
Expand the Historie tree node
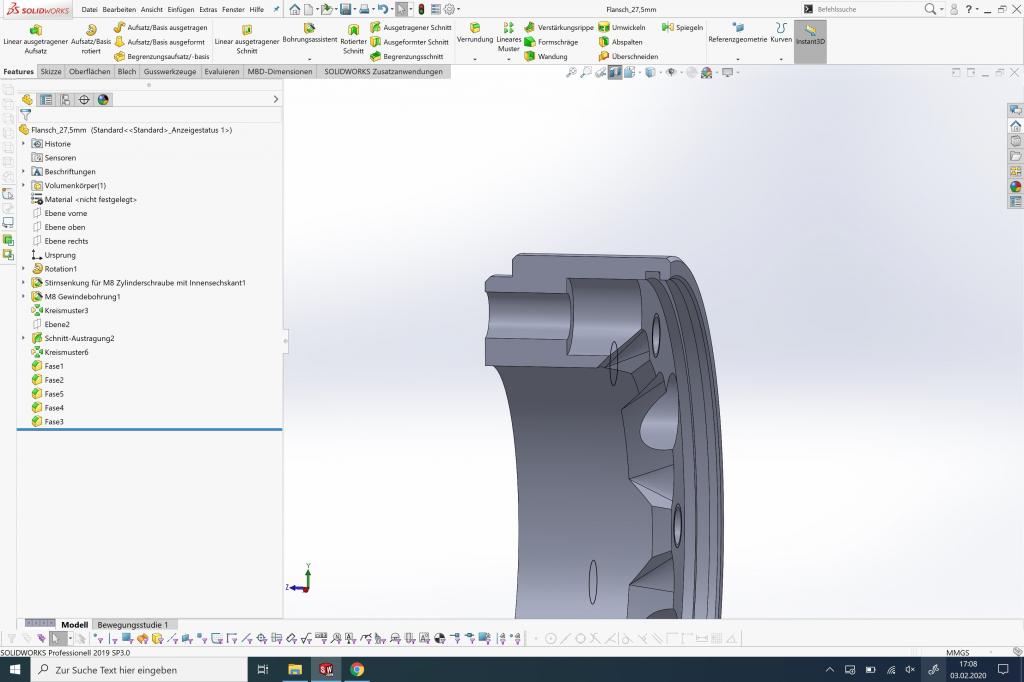[23, 144]
